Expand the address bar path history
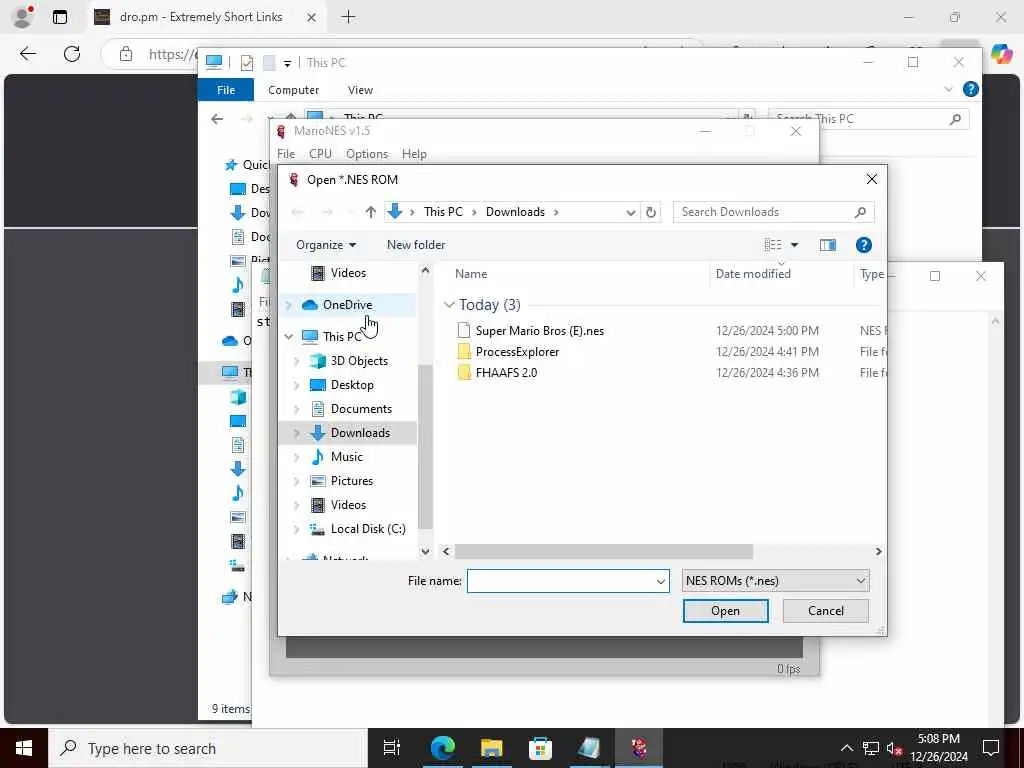The image size is (1024, 768). tap(630, 212)
